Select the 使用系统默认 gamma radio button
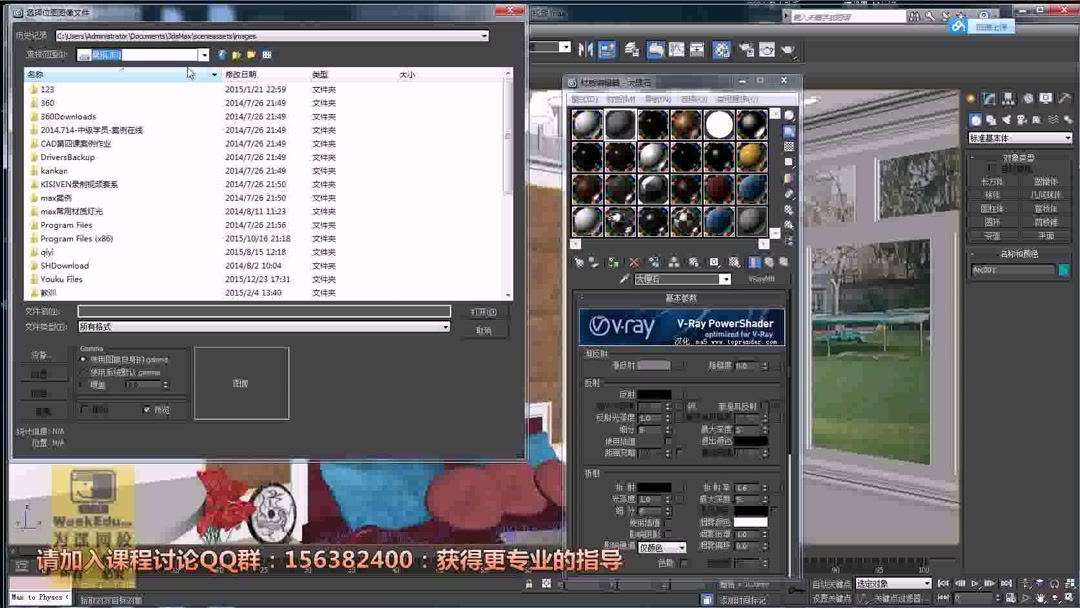This screenshot has width=1080, height=608. (x=84, y=373)
